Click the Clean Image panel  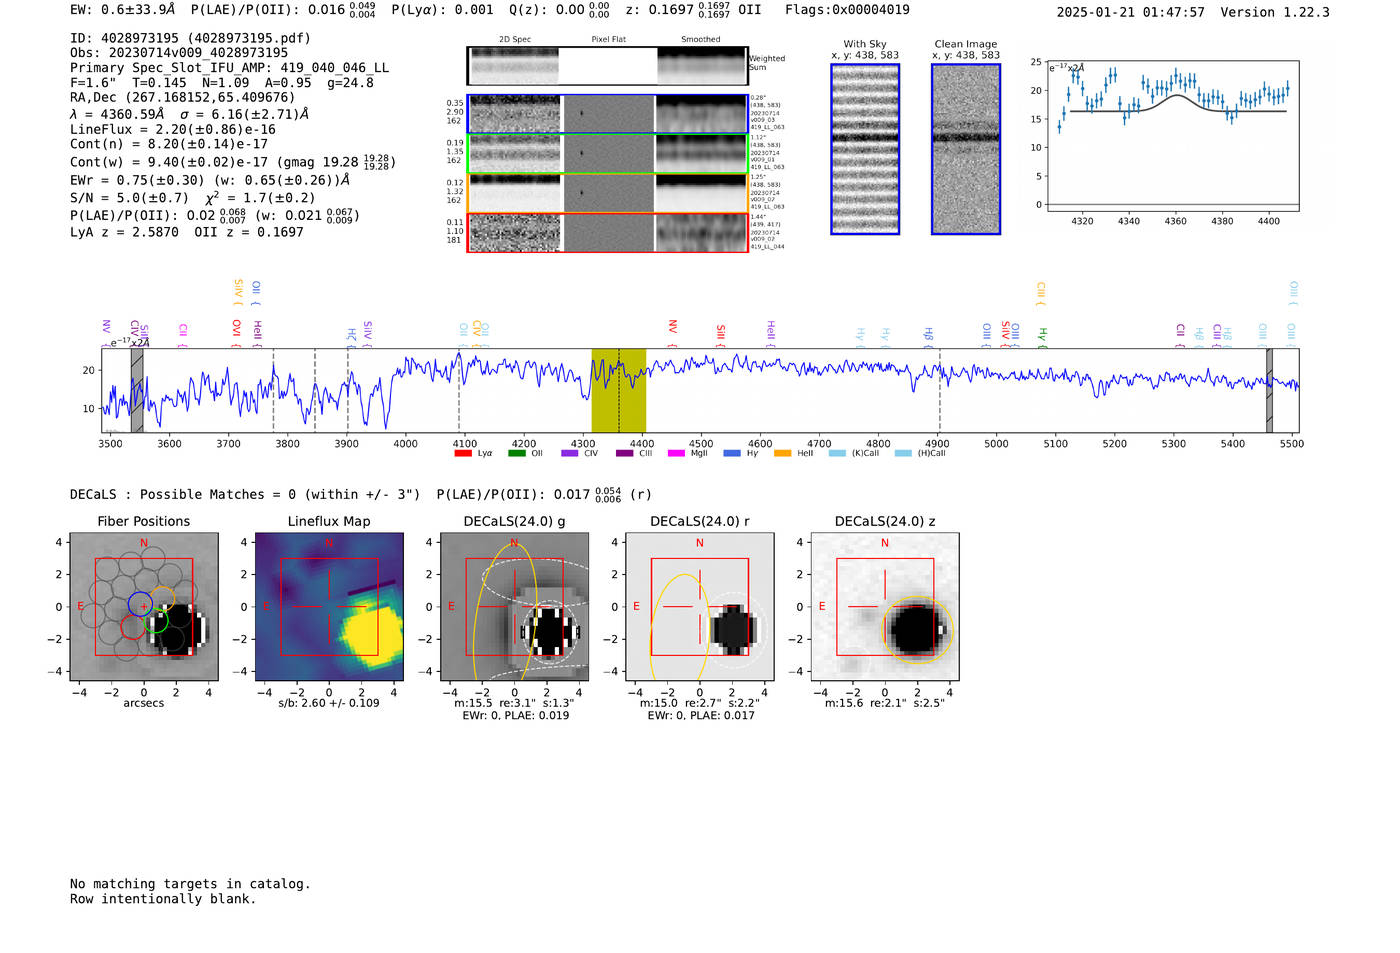click(966, 149)
